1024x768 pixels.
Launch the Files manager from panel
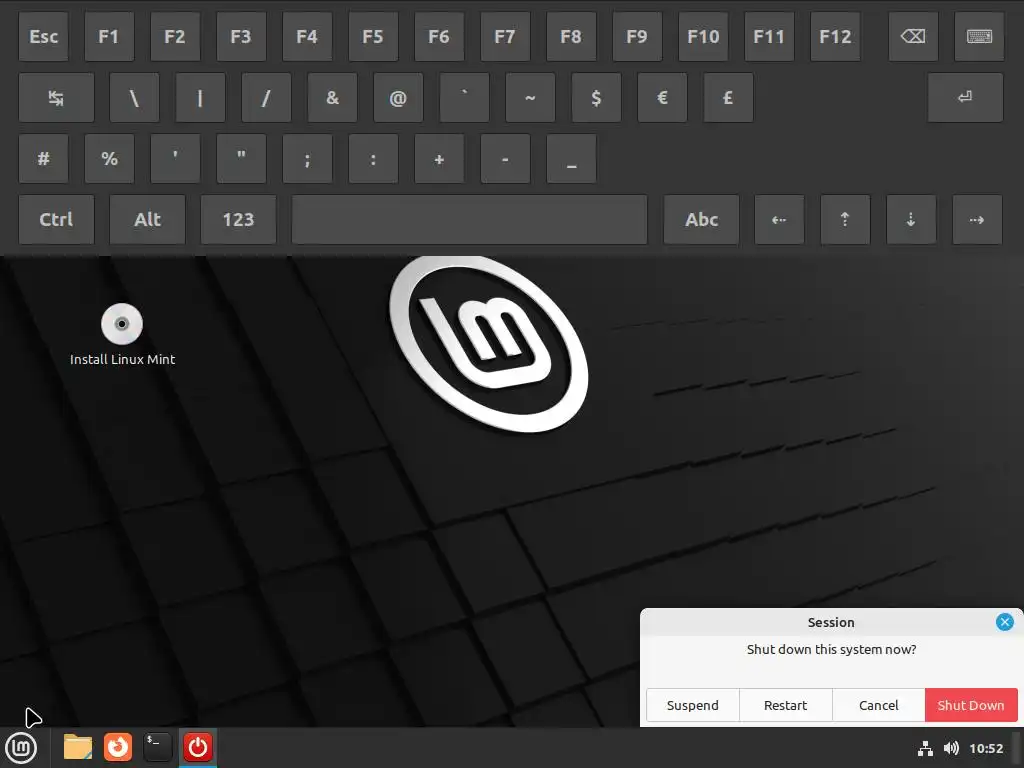(x=78, y=747)
